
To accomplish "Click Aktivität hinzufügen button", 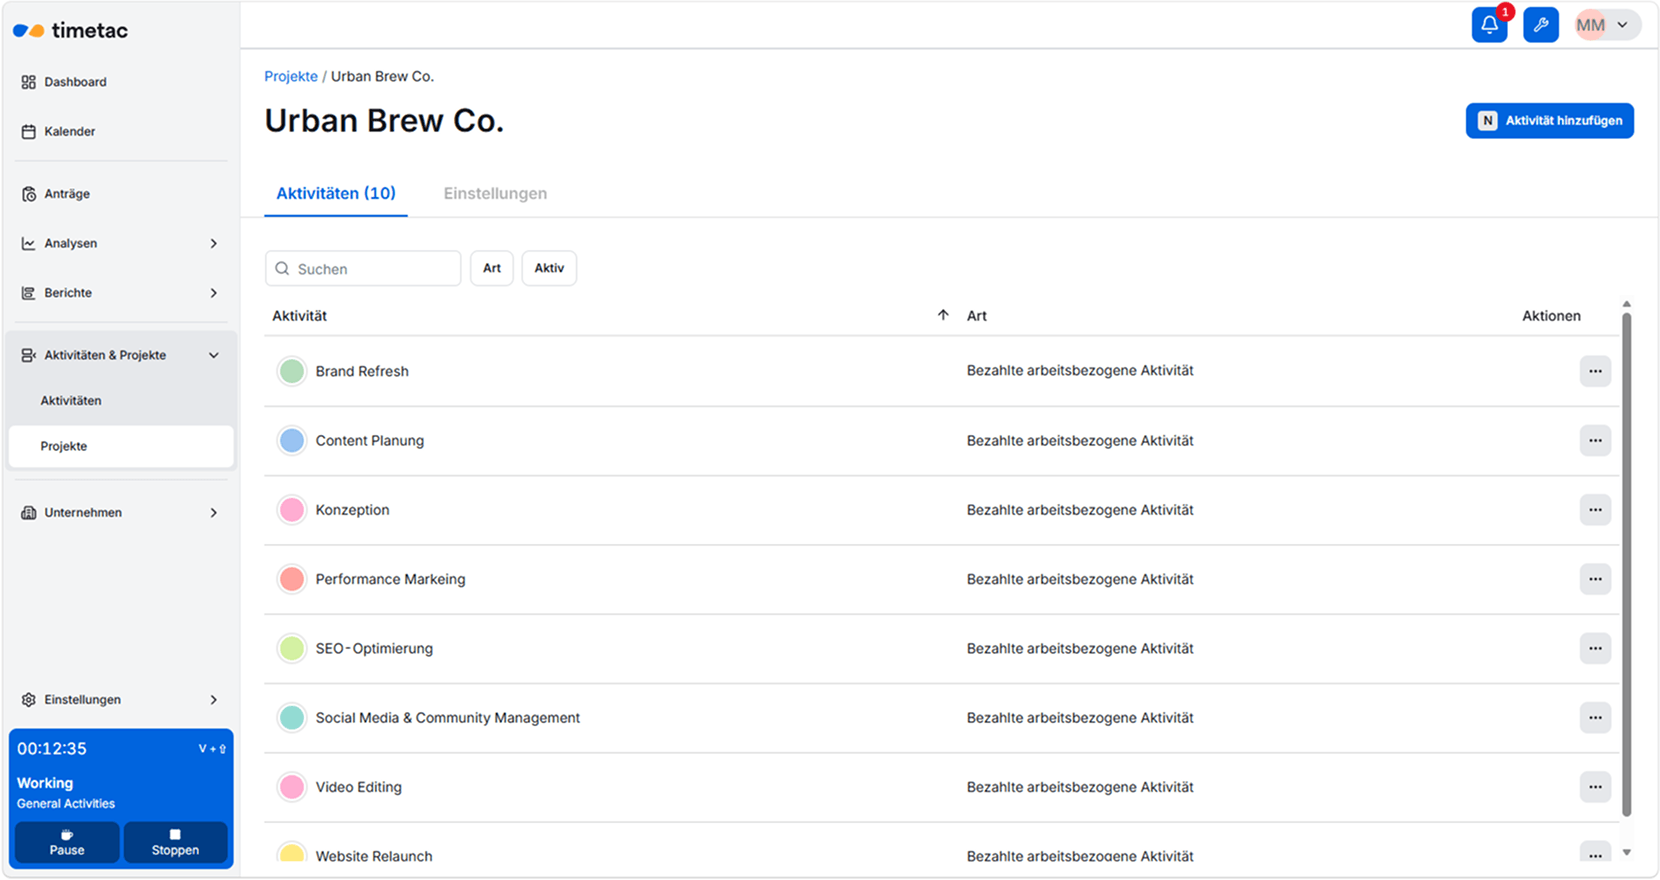I will pyautogui.click(x=1550, y=121).
